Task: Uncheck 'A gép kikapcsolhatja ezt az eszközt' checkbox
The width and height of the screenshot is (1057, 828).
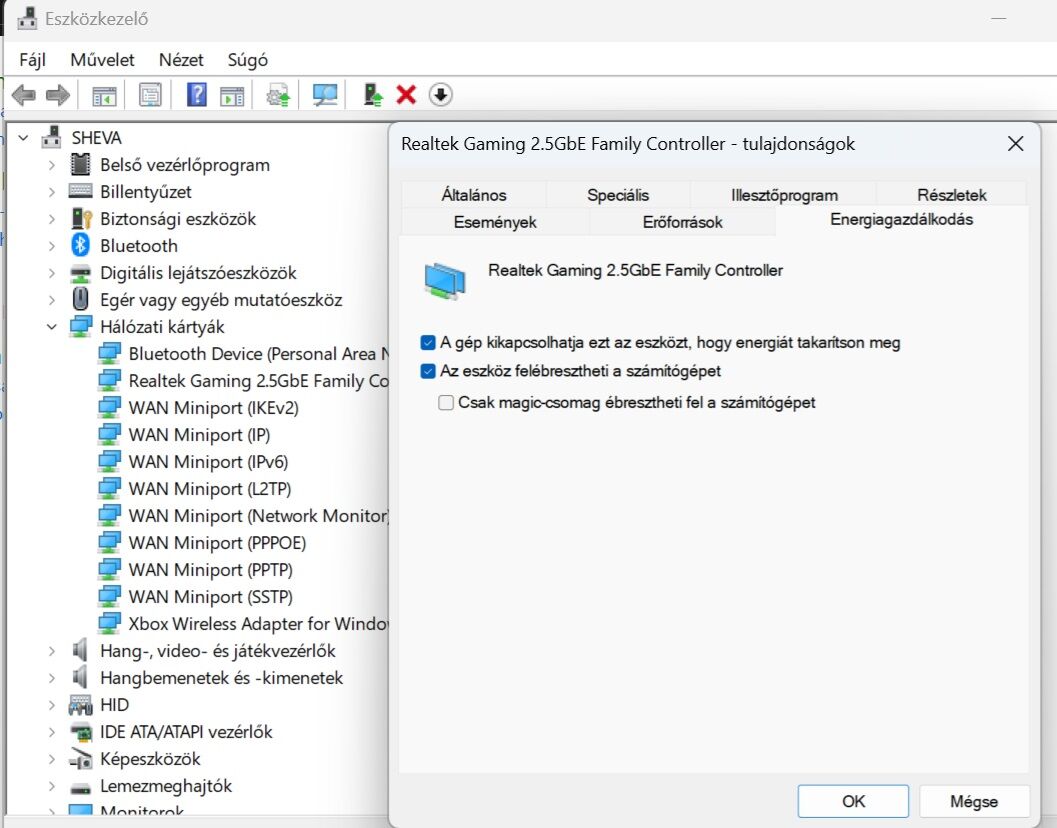Action: [x=427, y=343]
